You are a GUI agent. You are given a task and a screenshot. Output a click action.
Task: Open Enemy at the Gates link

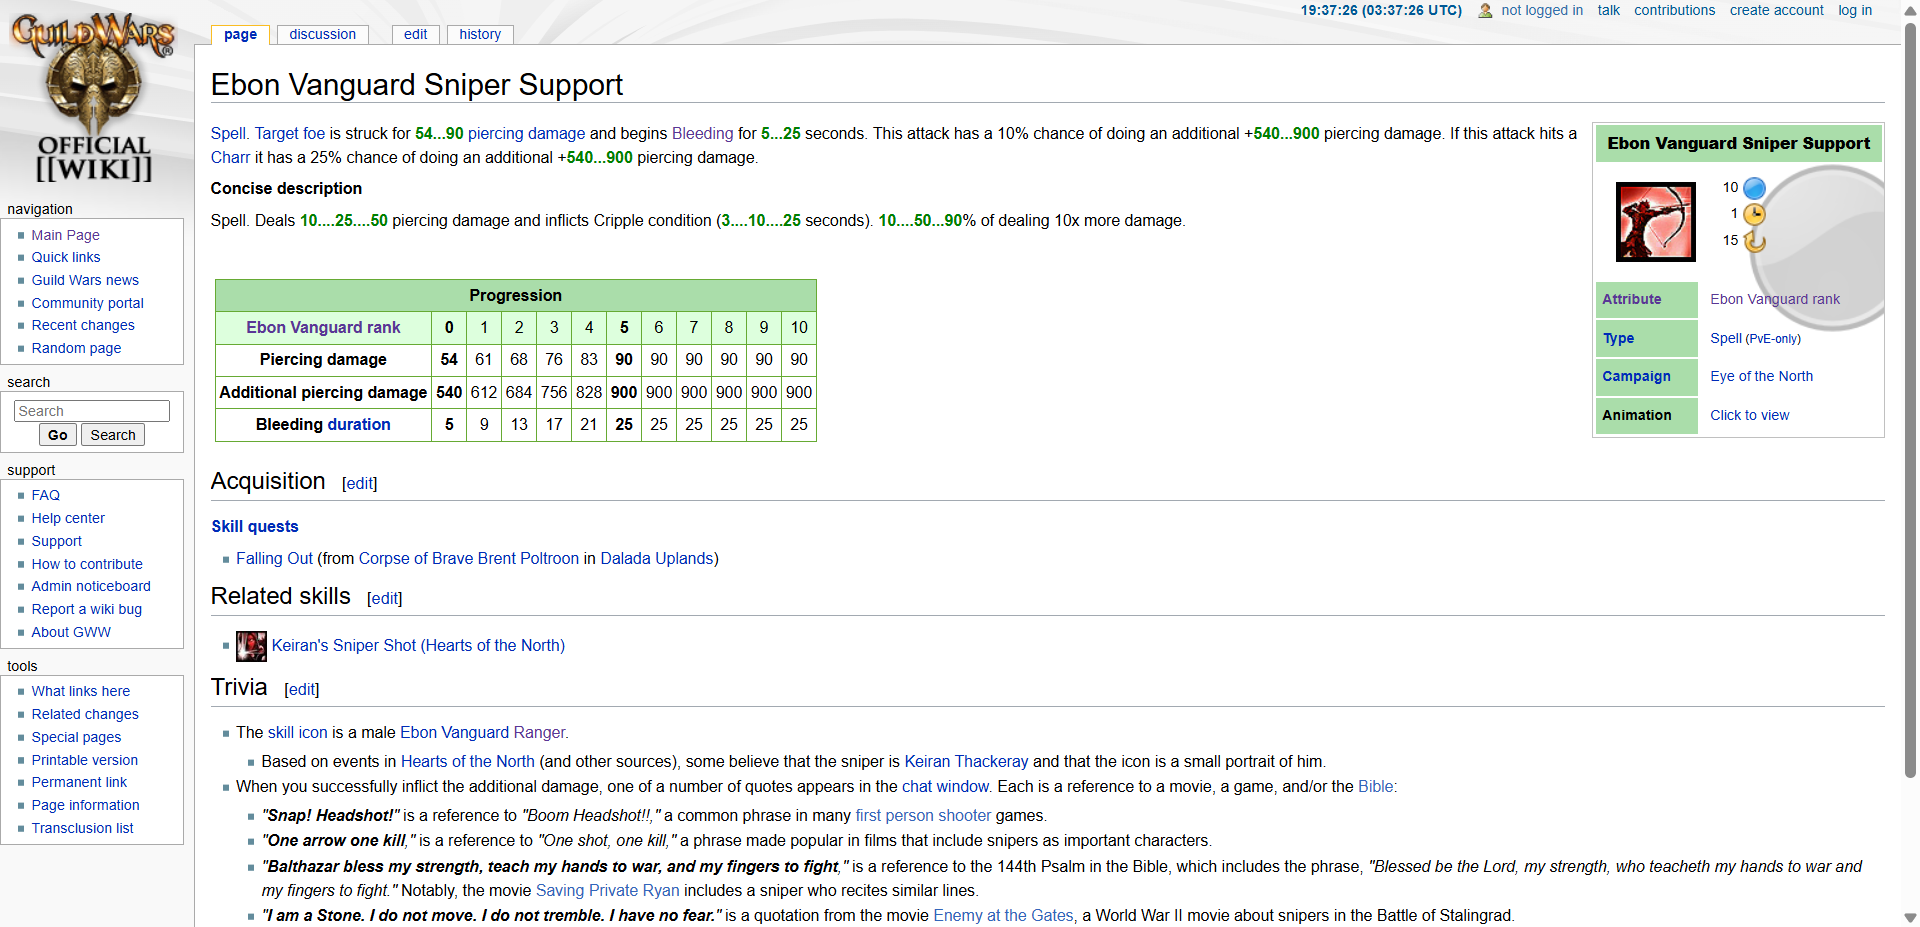pyautogui.click(x=1003, y=915)
